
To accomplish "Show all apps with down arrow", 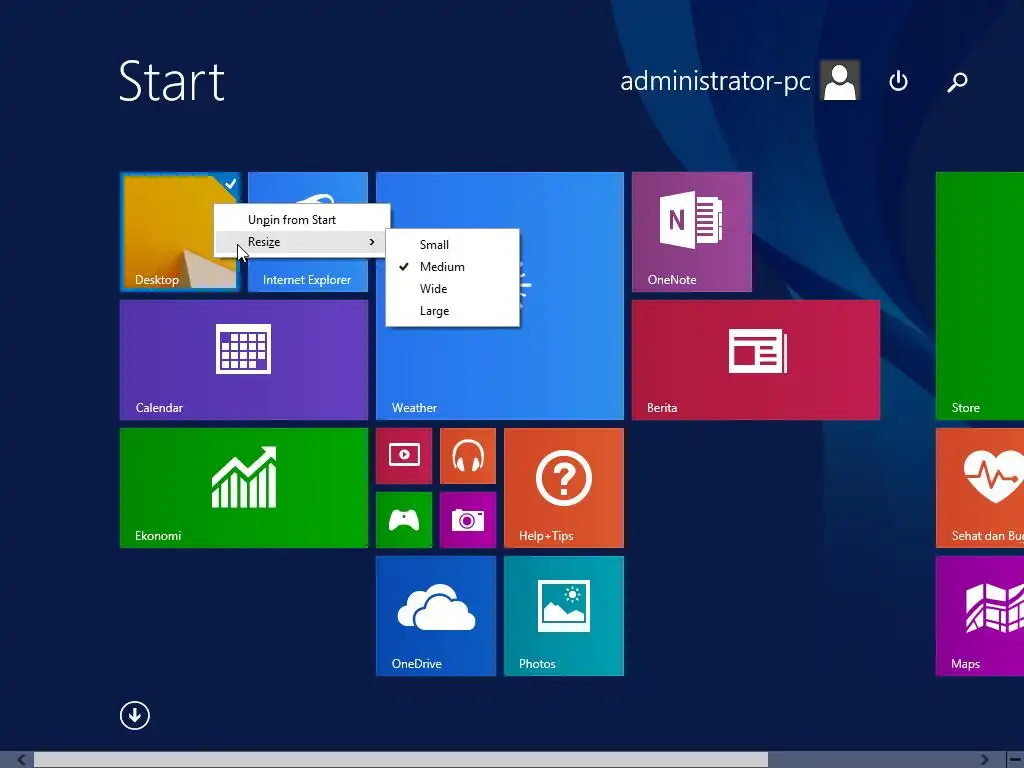I will tap(135, 715).
